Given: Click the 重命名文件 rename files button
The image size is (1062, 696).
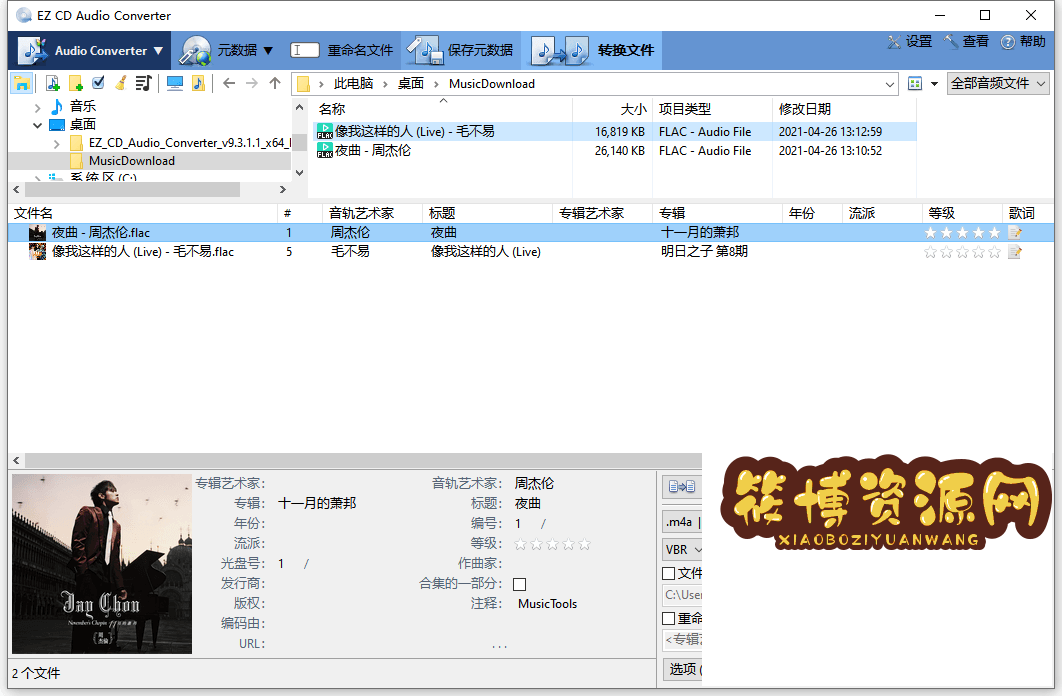Looking at the screenshot, I should [x=342, y=50].
